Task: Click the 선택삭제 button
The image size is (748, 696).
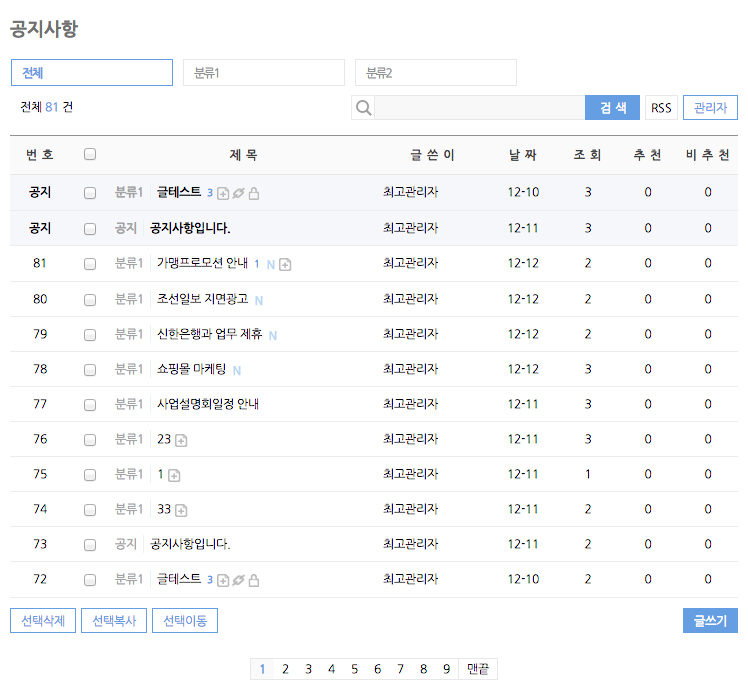Action: tap(43, 621)
